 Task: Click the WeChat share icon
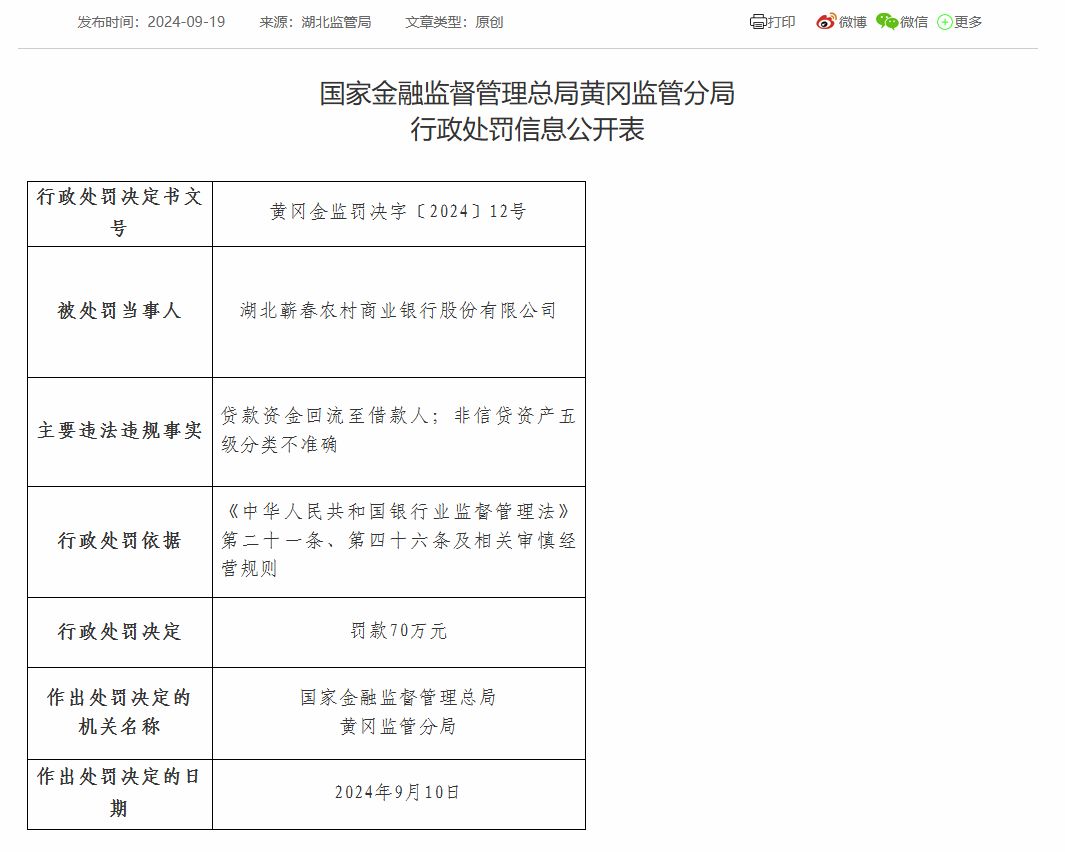pyautogui.click(x=886, y=22)
